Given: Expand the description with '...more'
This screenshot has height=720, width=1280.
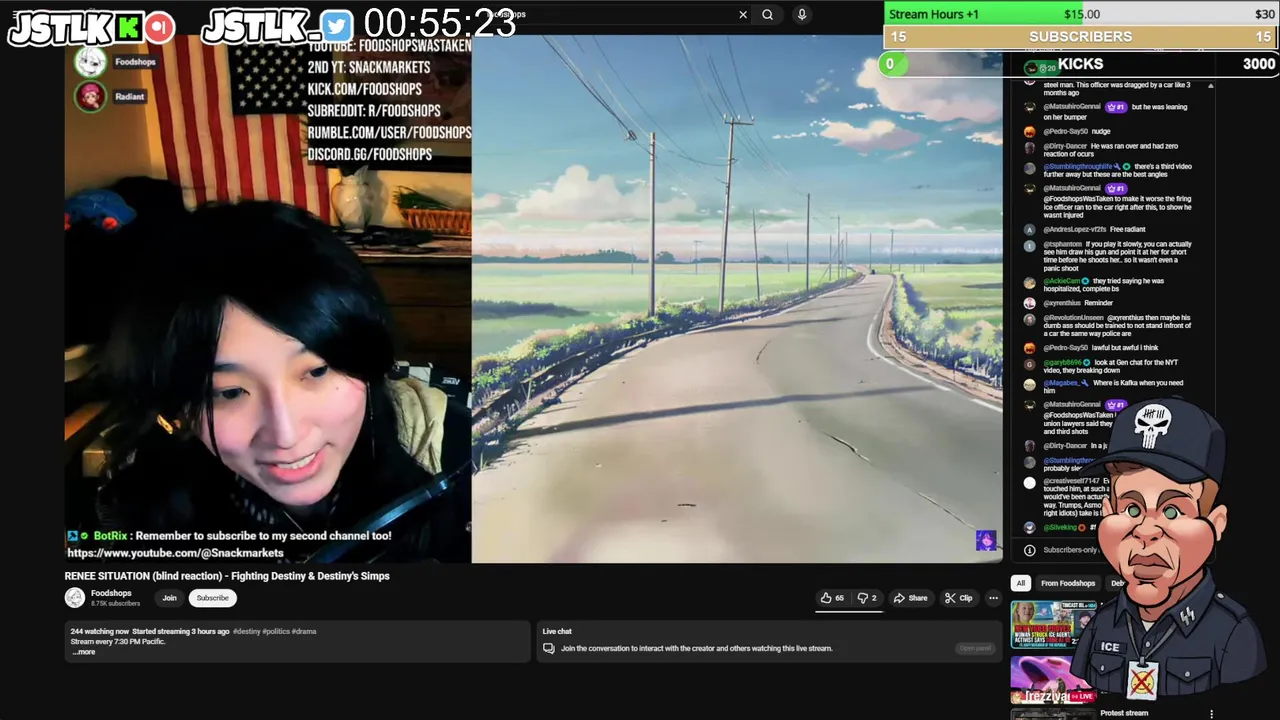Looking at the screenshot, I should [x=84, y=652].
